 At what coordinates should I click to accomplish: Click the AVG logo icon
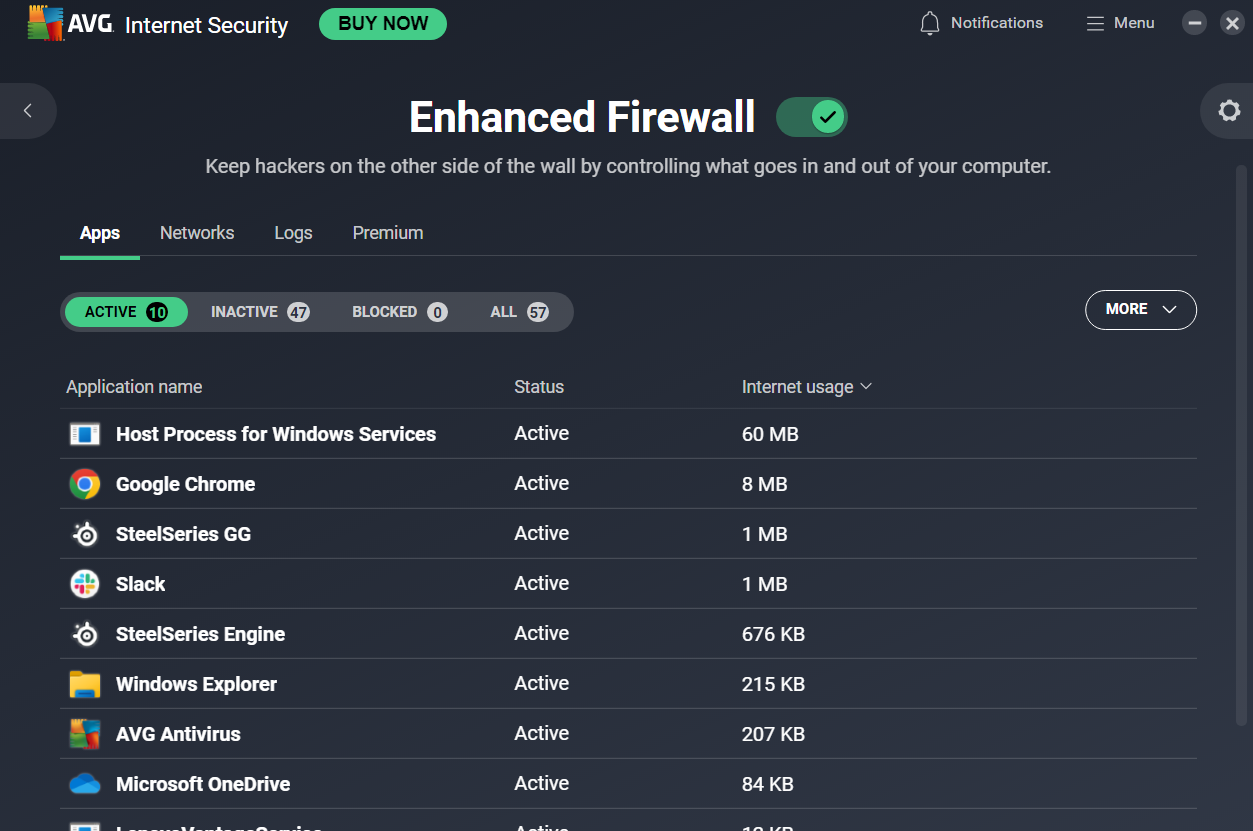[x=45, y=24]
